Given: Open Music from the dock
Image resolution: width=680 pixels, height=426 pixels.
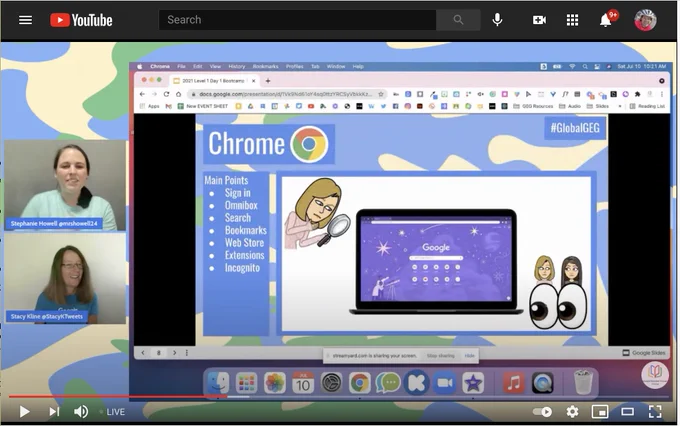Looking at the screenshot, I should (514, 383).
